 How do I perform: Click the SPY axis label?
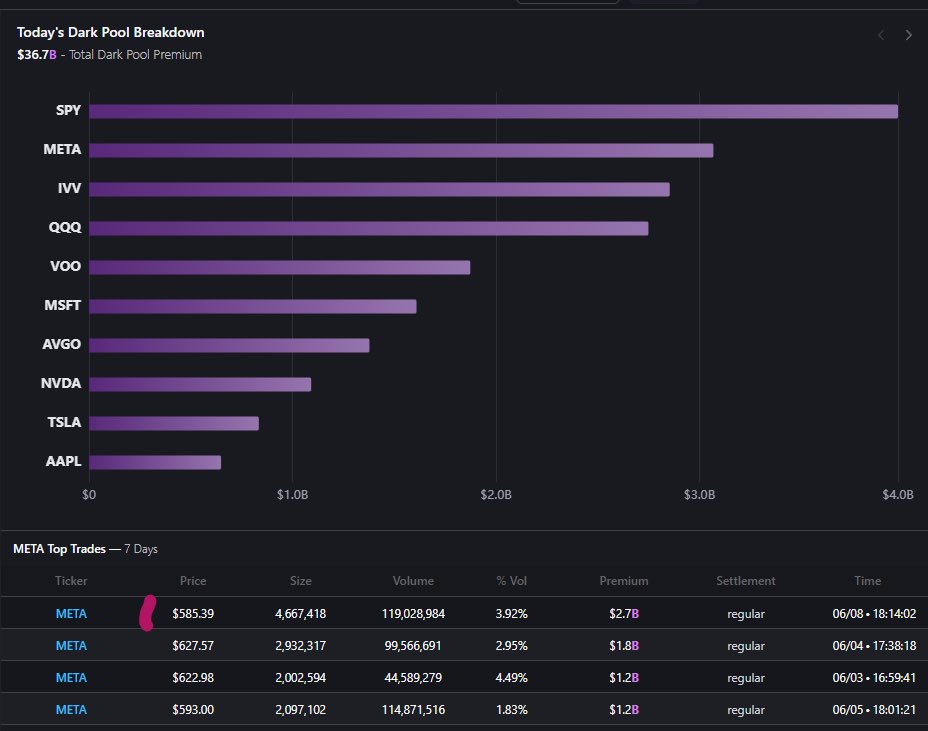[x=68, y=111]
